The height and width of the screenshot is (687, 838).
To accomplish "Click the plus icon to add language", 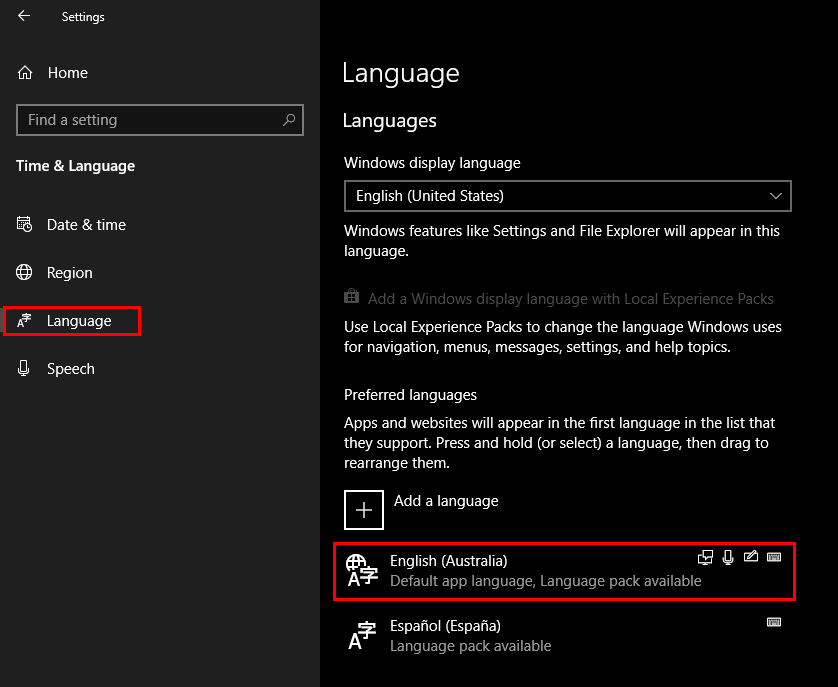I will pos(364,510).
